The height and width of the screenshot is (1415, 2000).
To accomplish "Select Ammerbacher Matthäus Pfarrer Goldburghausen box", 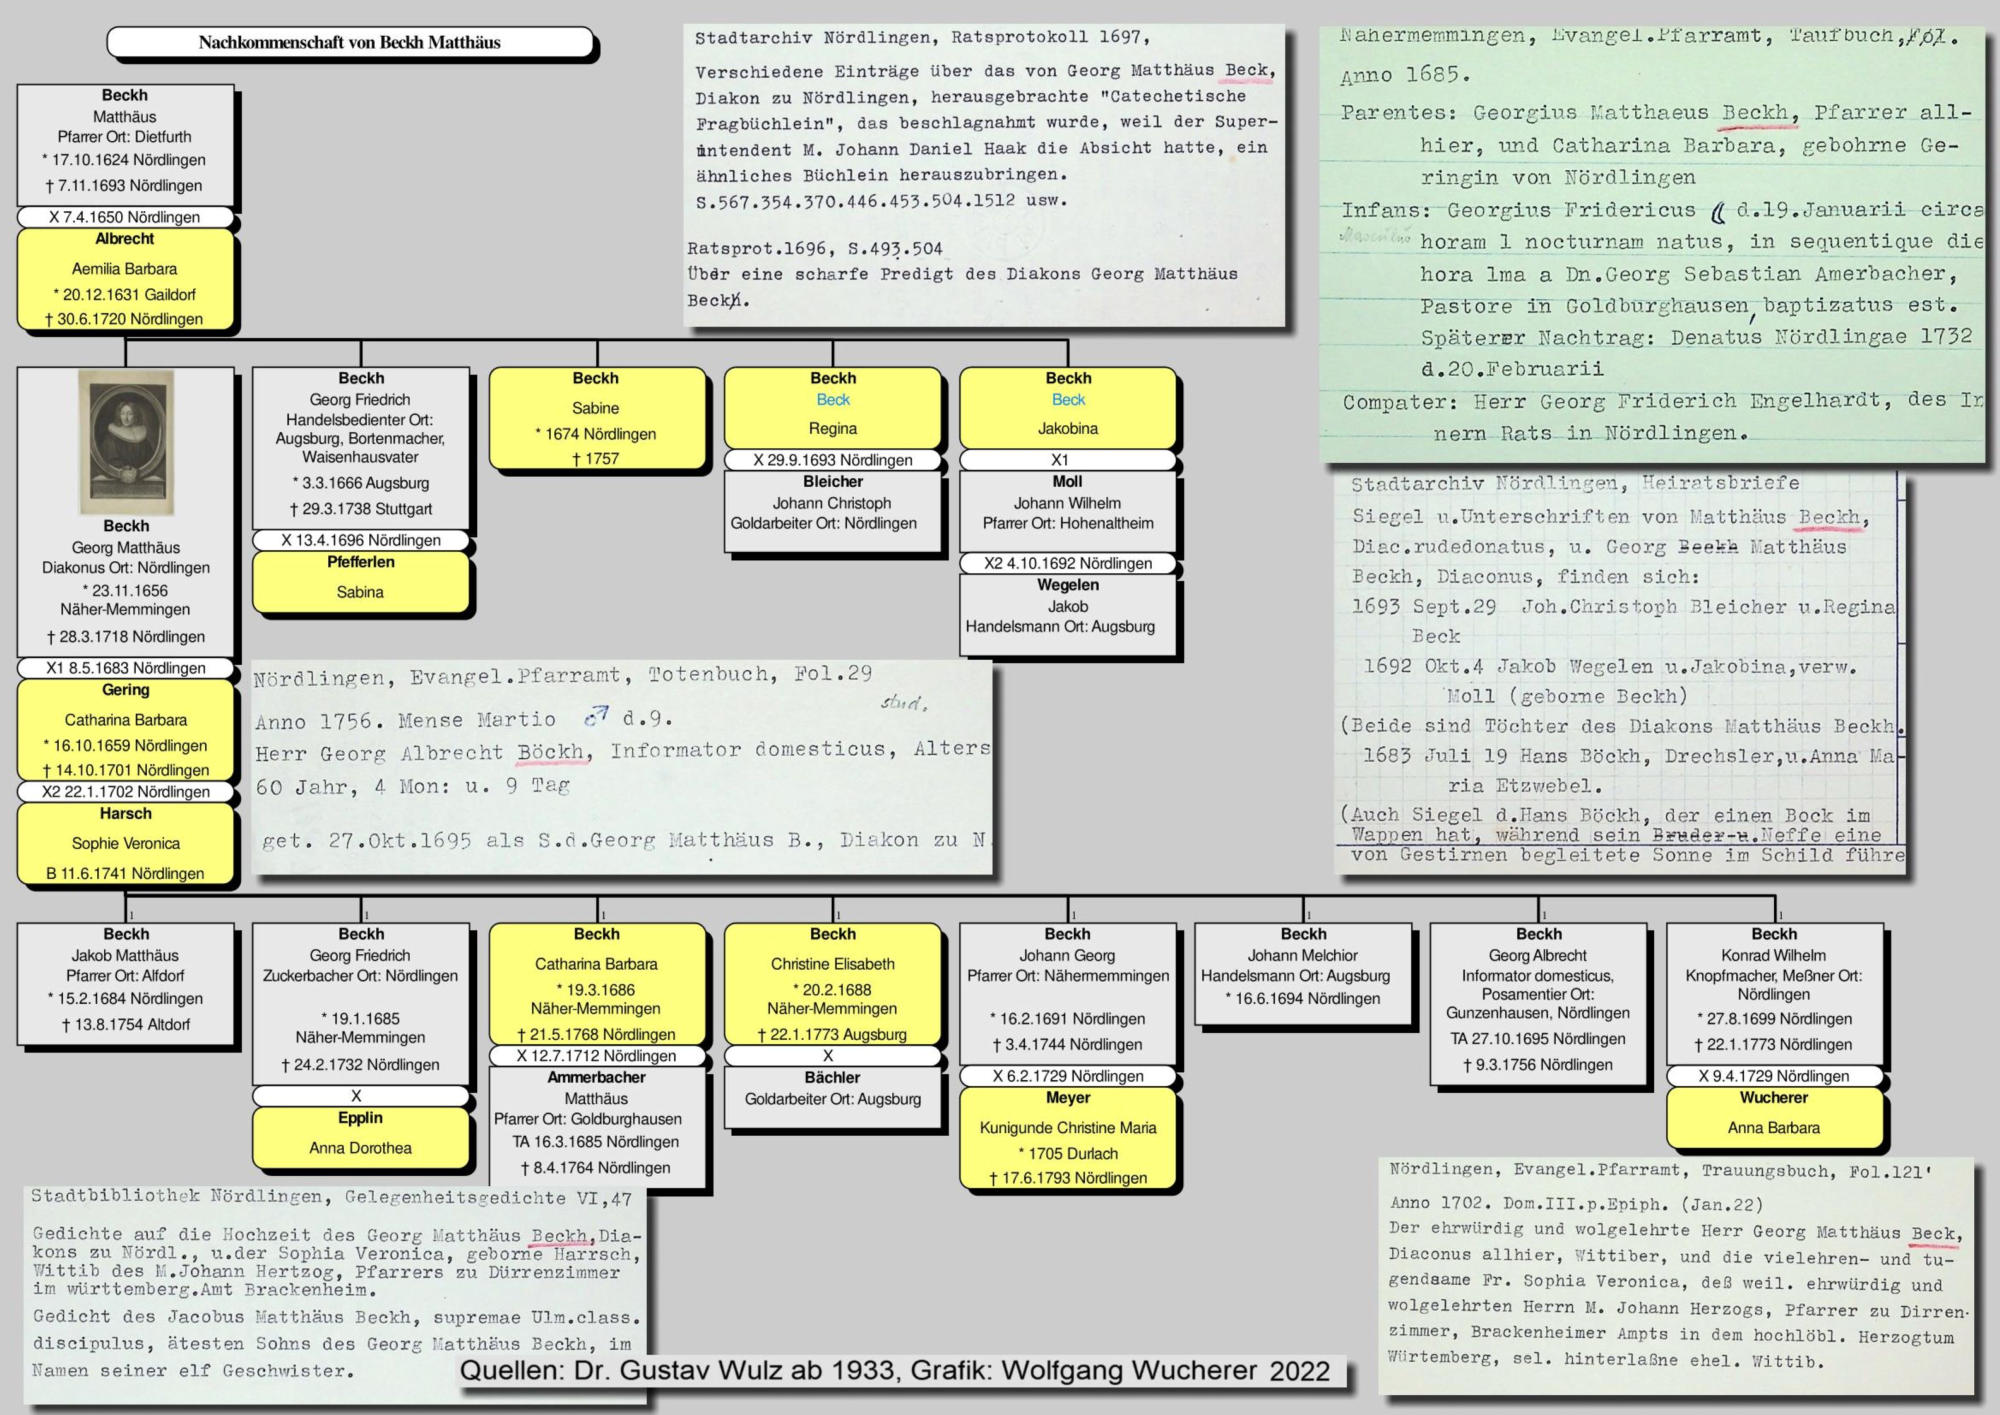I will 596,1125.
